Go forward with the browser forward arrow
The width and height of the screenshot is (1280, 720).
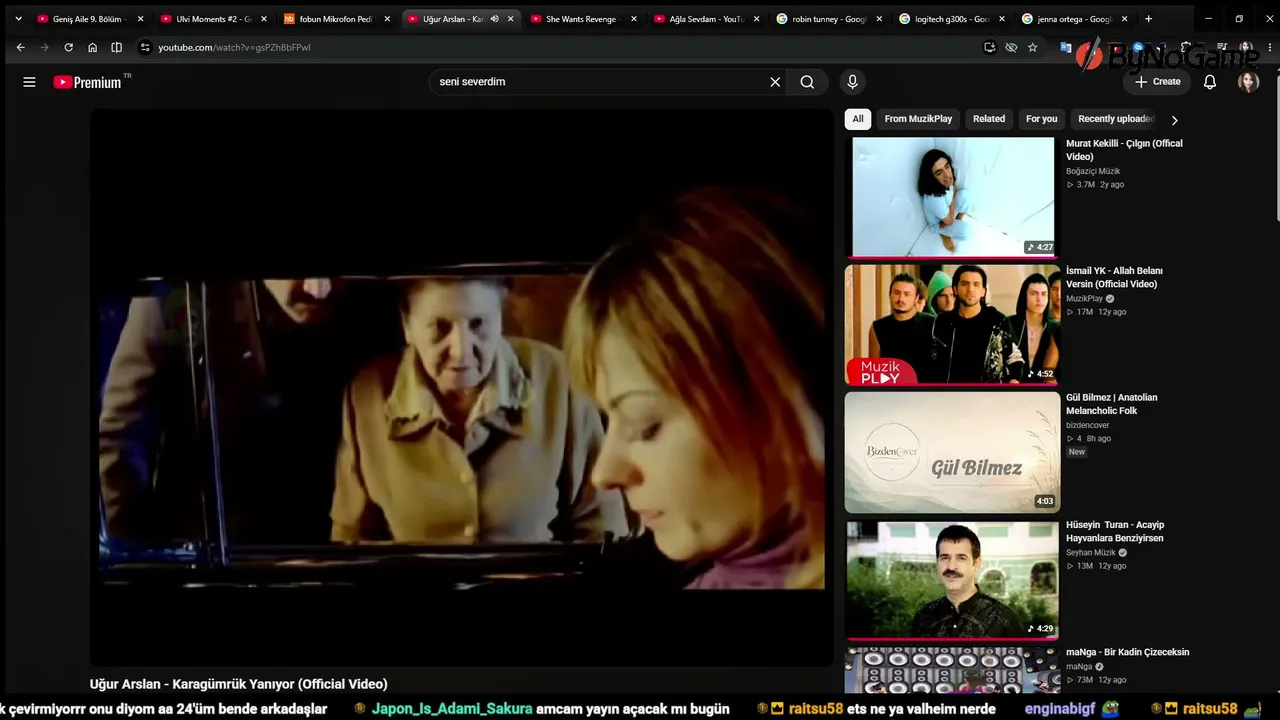tap(44, 47)
